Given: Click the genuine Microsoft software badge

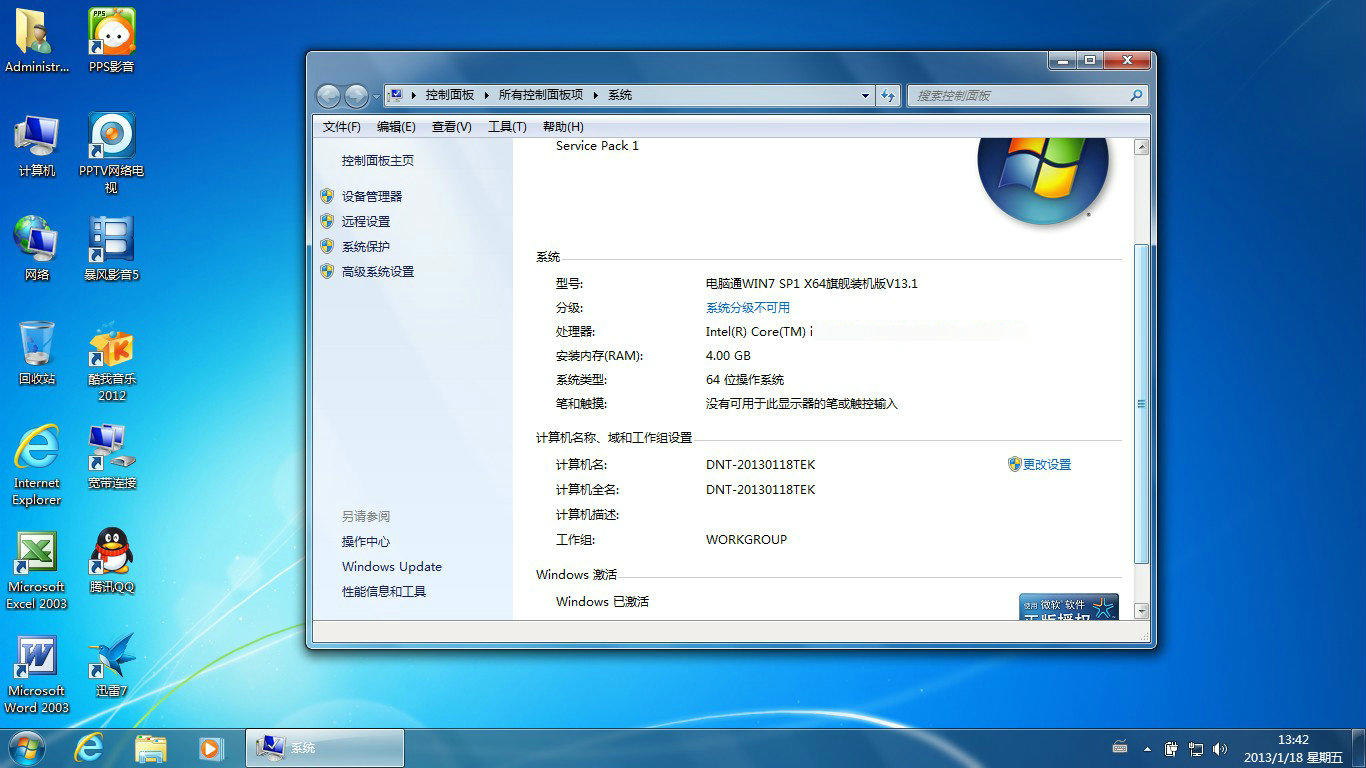Looking at the screenshot, I should (x=1068, y=607).
